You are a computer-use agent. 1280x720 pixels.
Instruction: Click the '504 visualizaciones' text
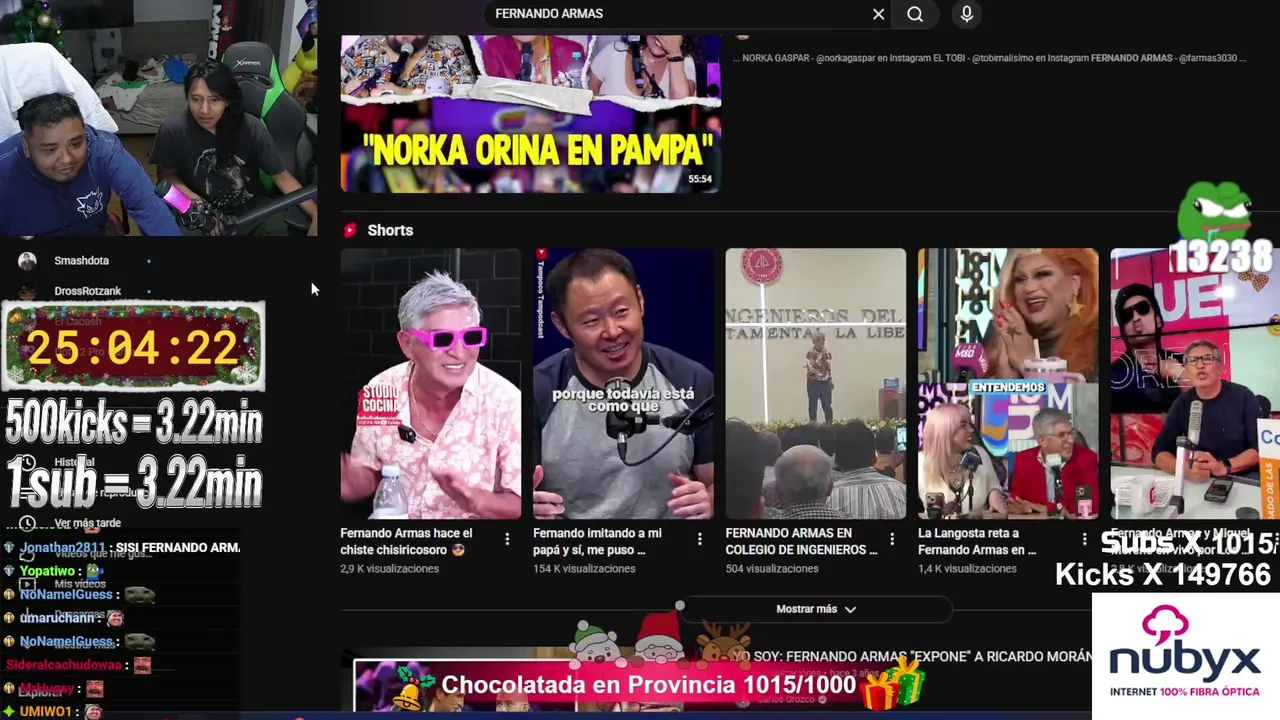(772, 569)
